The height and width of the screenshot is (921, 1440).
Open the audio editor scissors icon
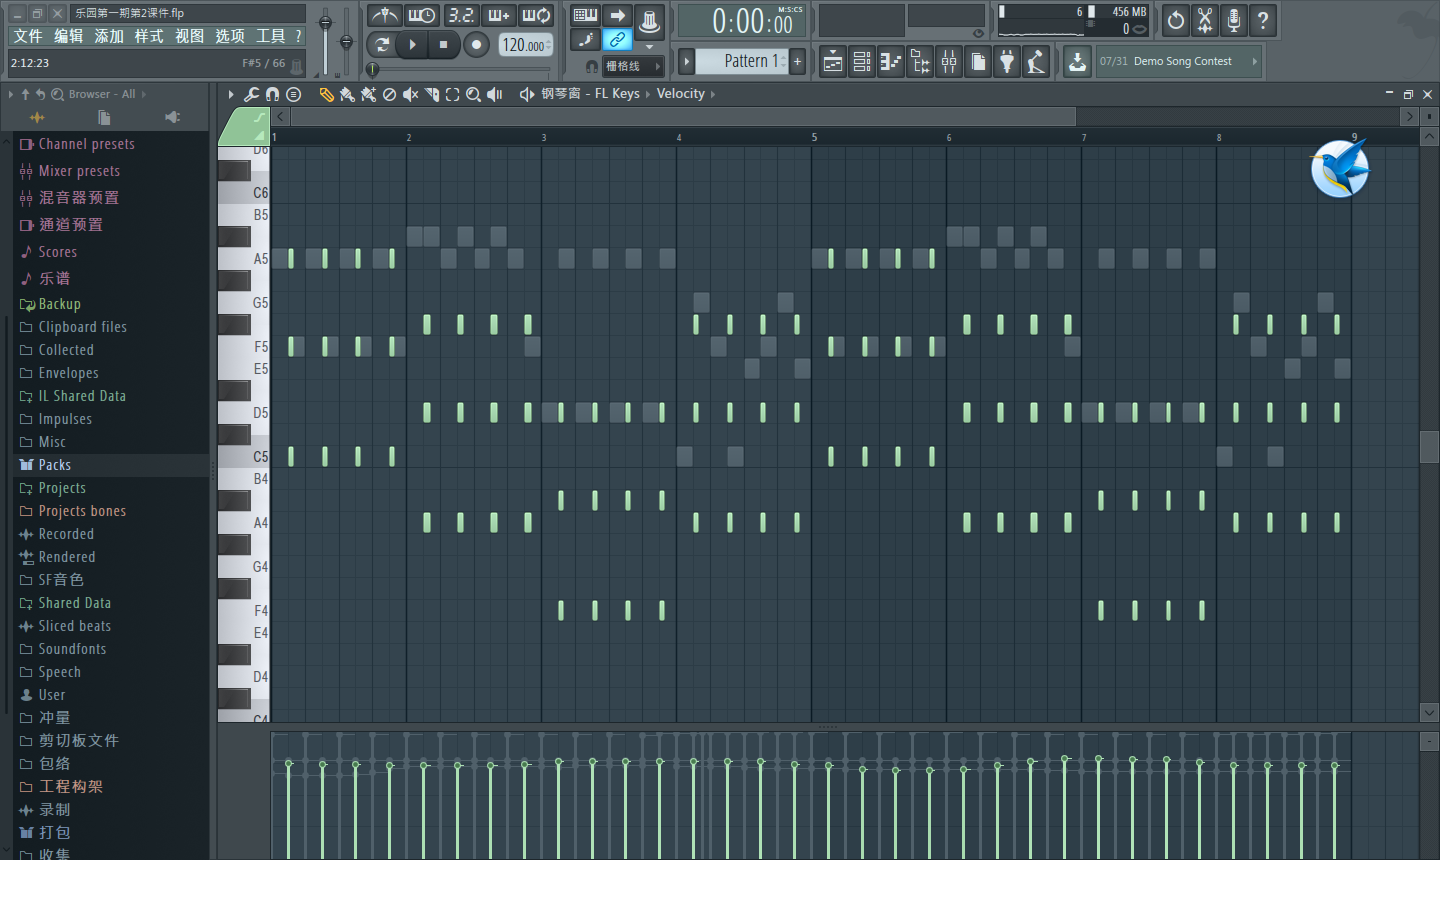tap(1205, 20)
